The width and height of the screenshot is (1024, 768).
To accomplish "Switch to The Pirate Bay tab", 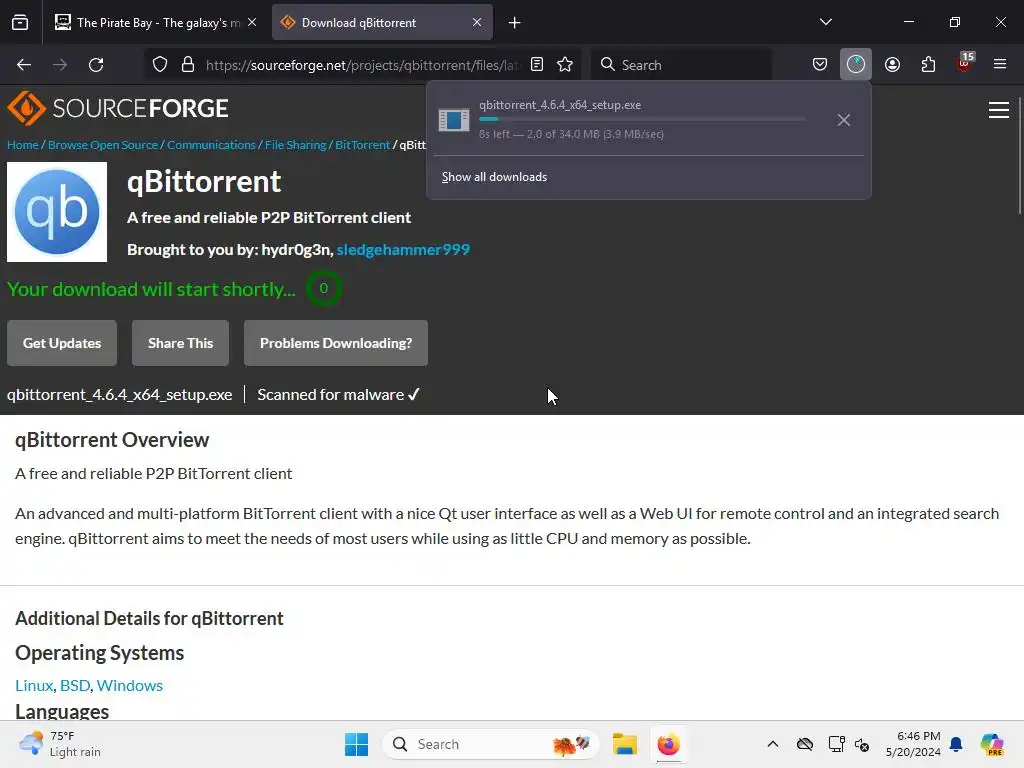I will 148,23.
